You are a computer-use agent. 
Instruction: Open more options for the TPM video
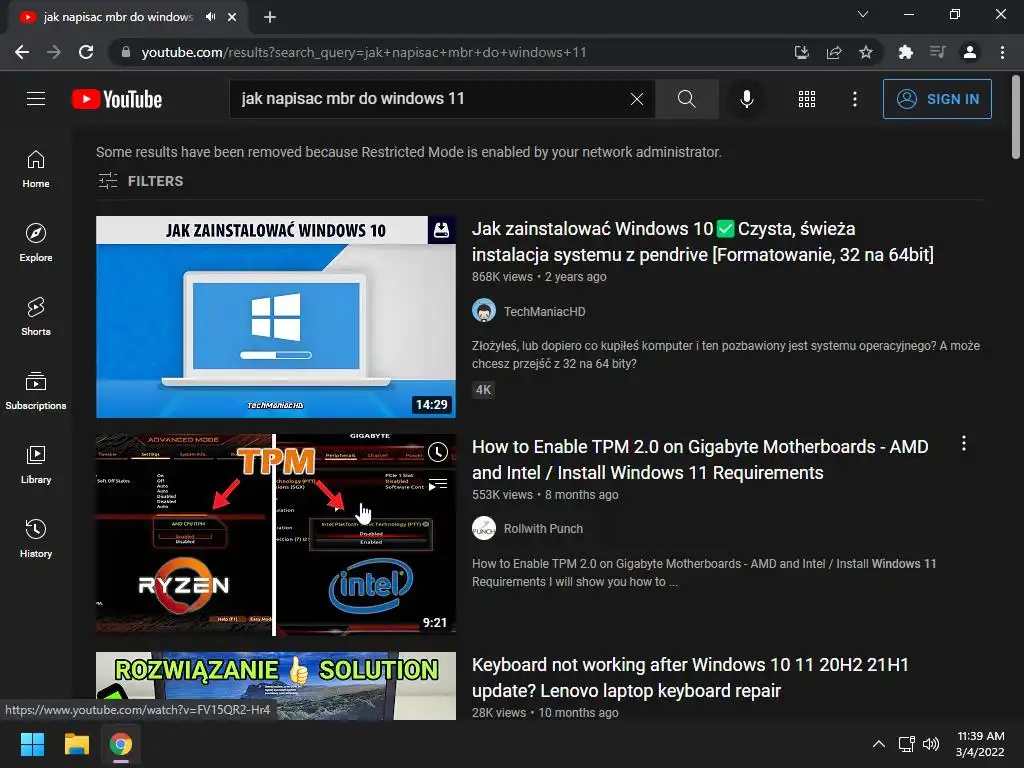pos(964,444)
